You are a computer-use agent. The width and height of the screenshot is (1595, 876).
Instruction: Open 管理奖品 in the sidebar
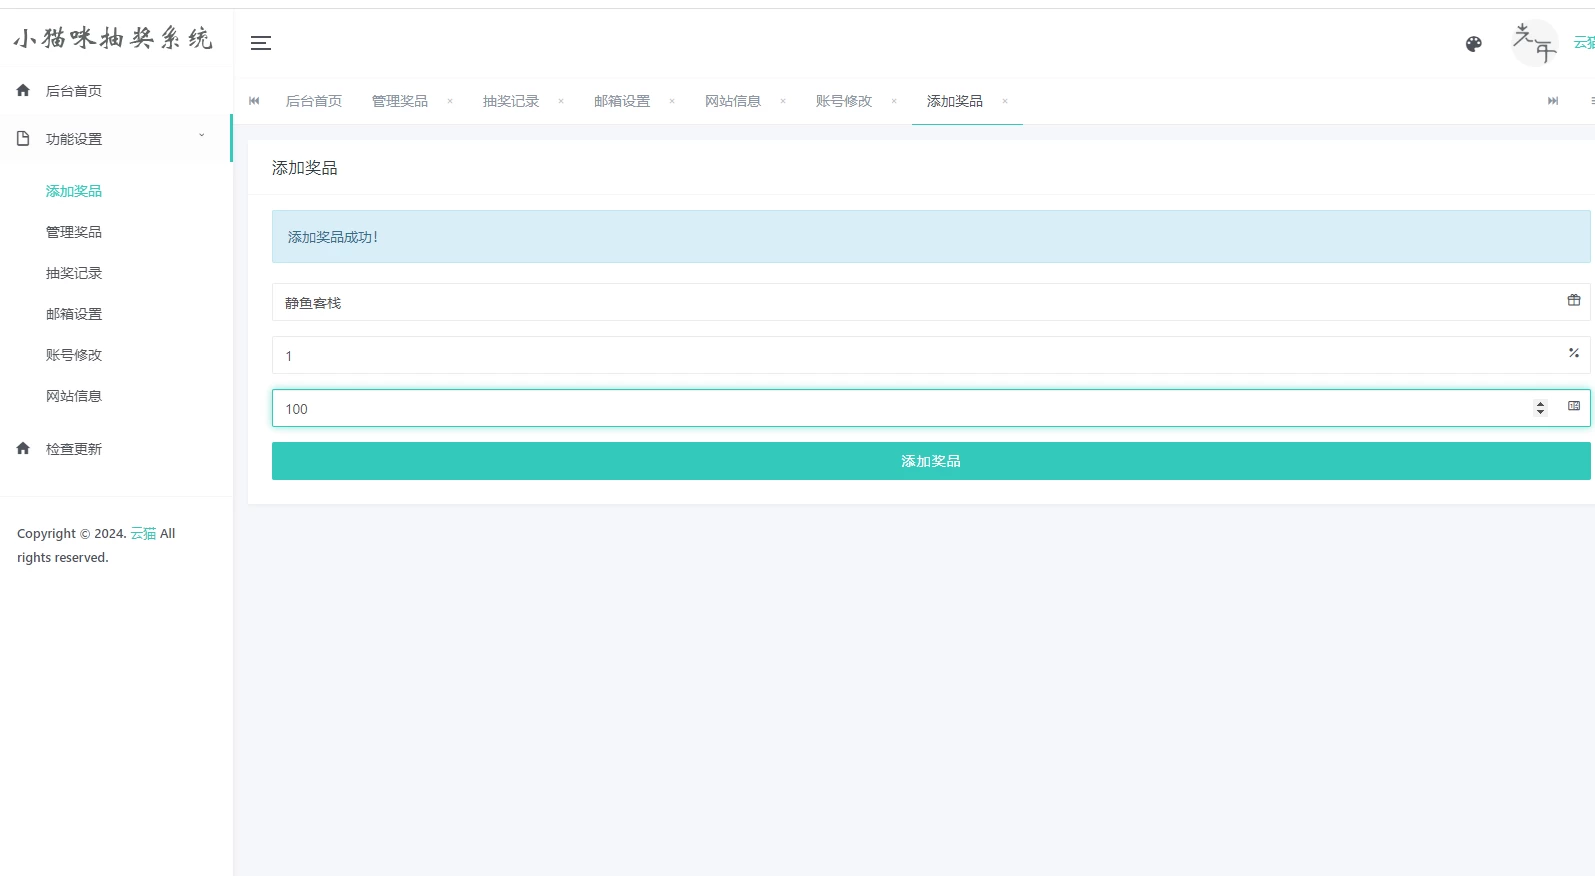(x=74, y=232)
